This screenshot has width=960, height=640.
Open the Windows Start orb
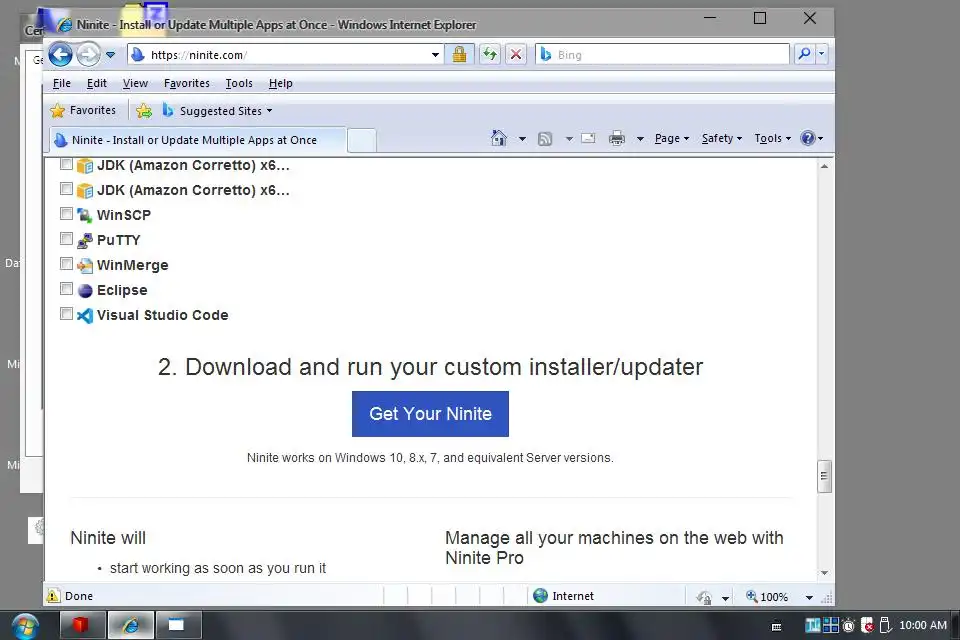click(24, 625)
